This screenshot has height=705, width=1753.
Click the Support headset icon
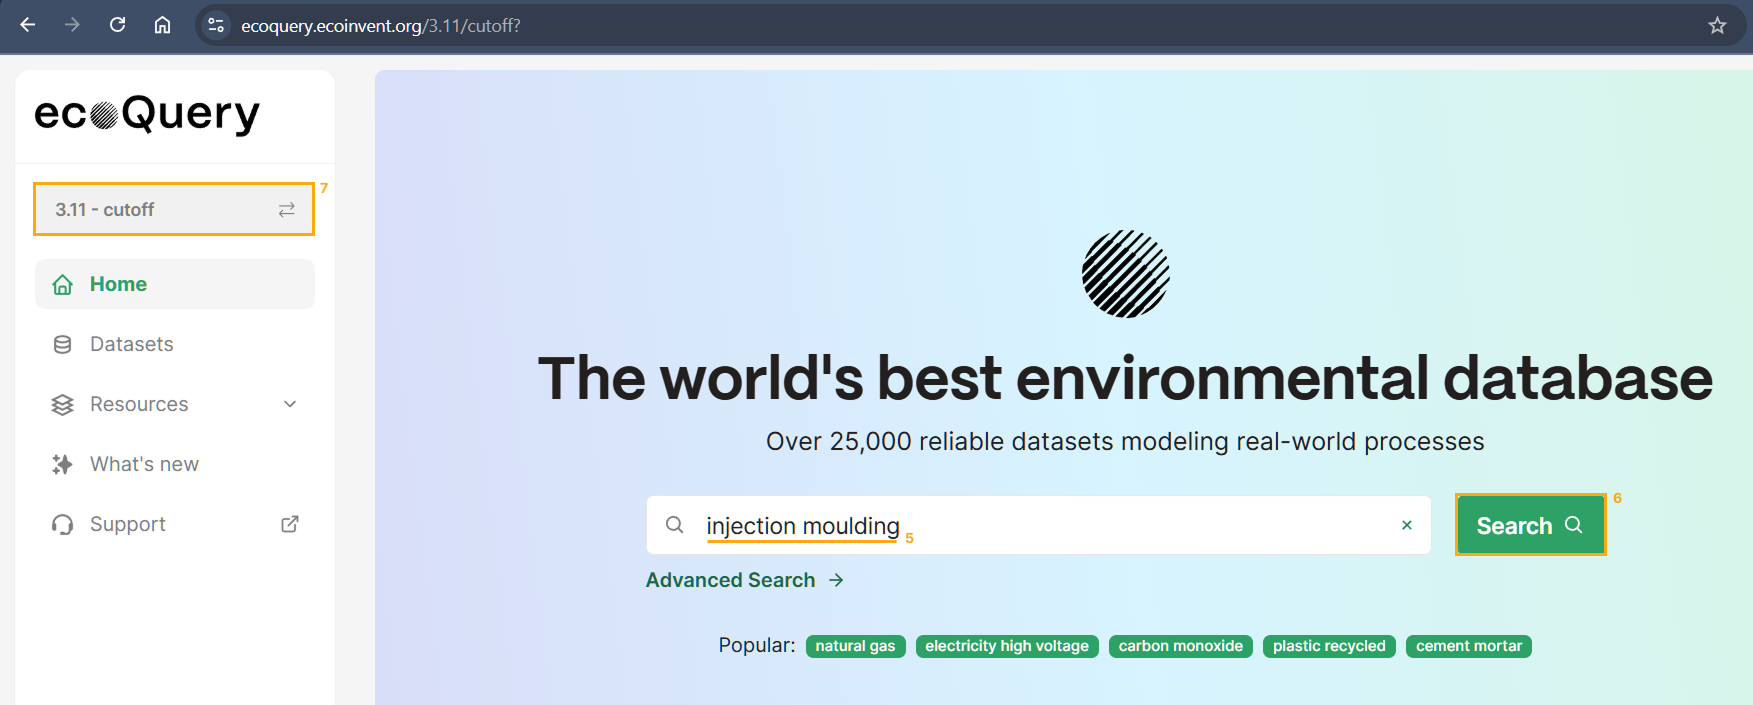pos(62,524)
